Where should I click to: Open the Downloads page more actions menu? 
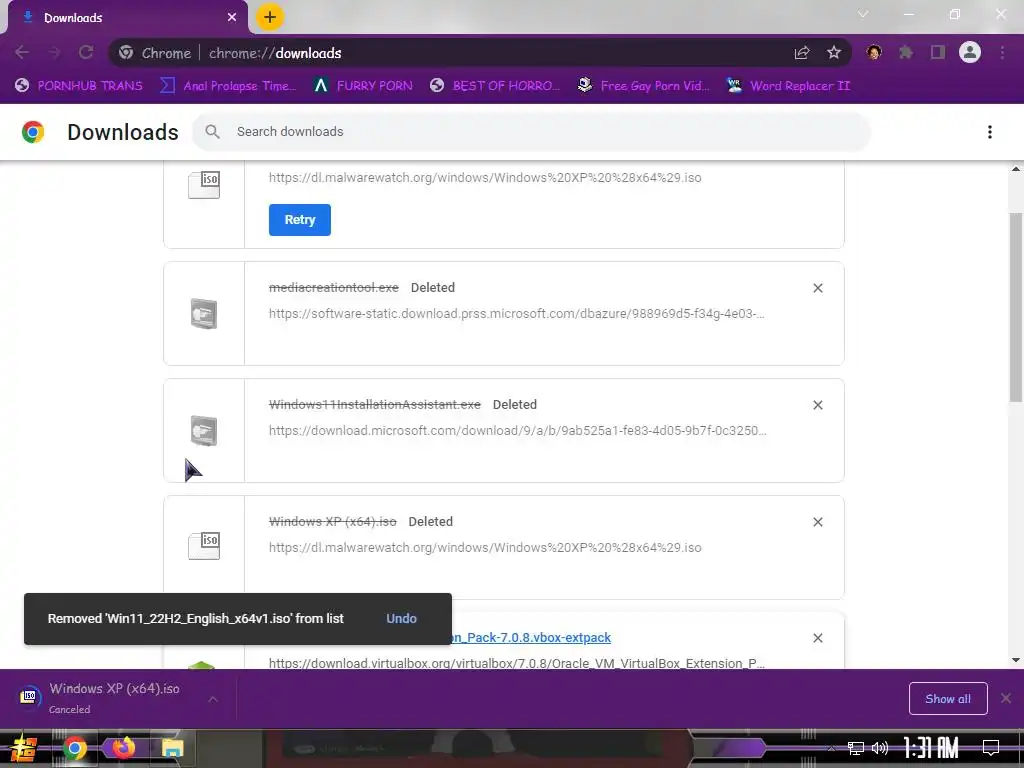tap(990, 132)
